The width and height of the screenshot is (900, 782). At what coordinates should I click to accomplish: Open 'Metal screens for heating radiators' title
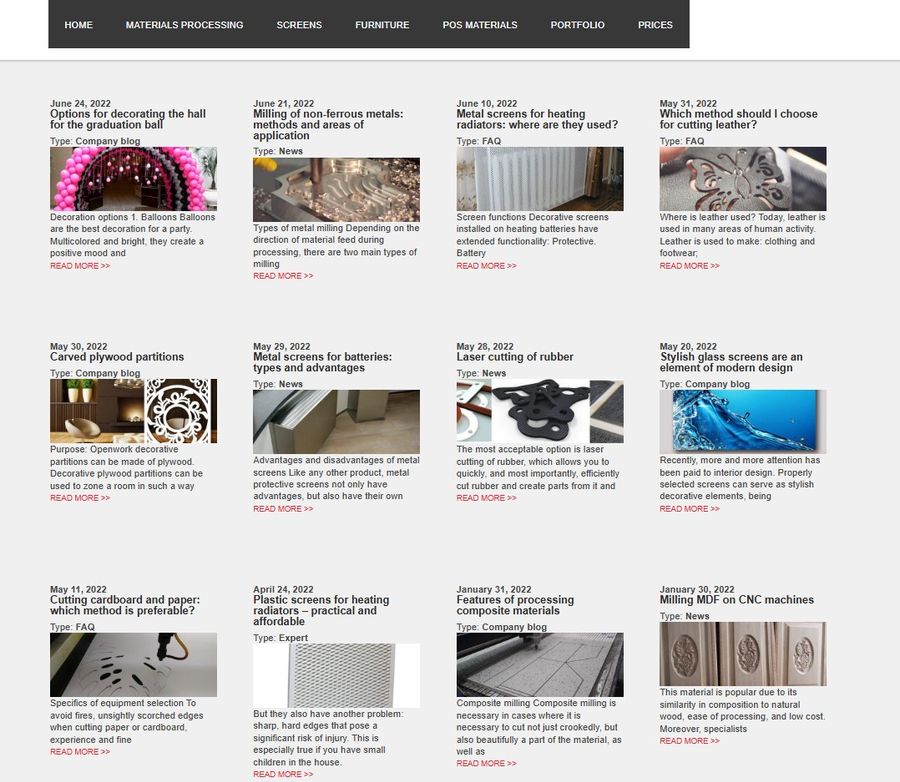click(537, 119)
